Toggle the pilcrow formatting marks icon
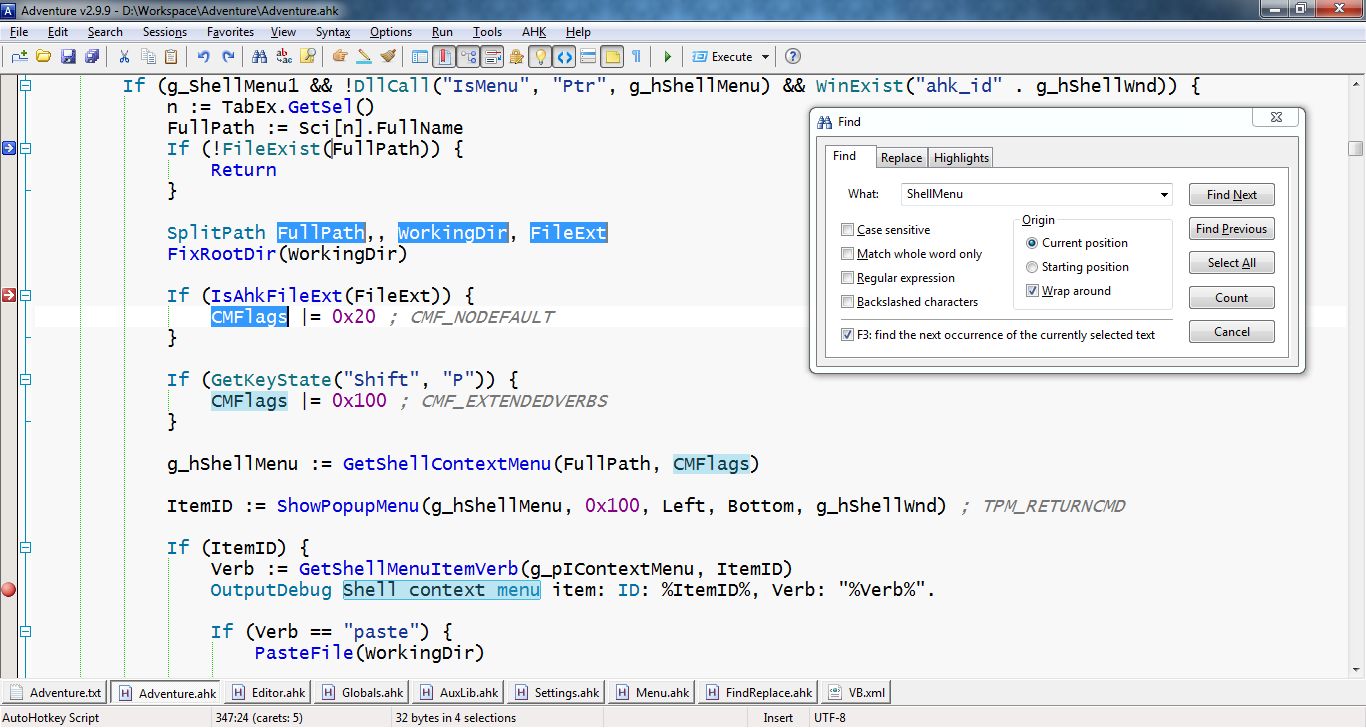1366x728 pixels. (636, 57)
